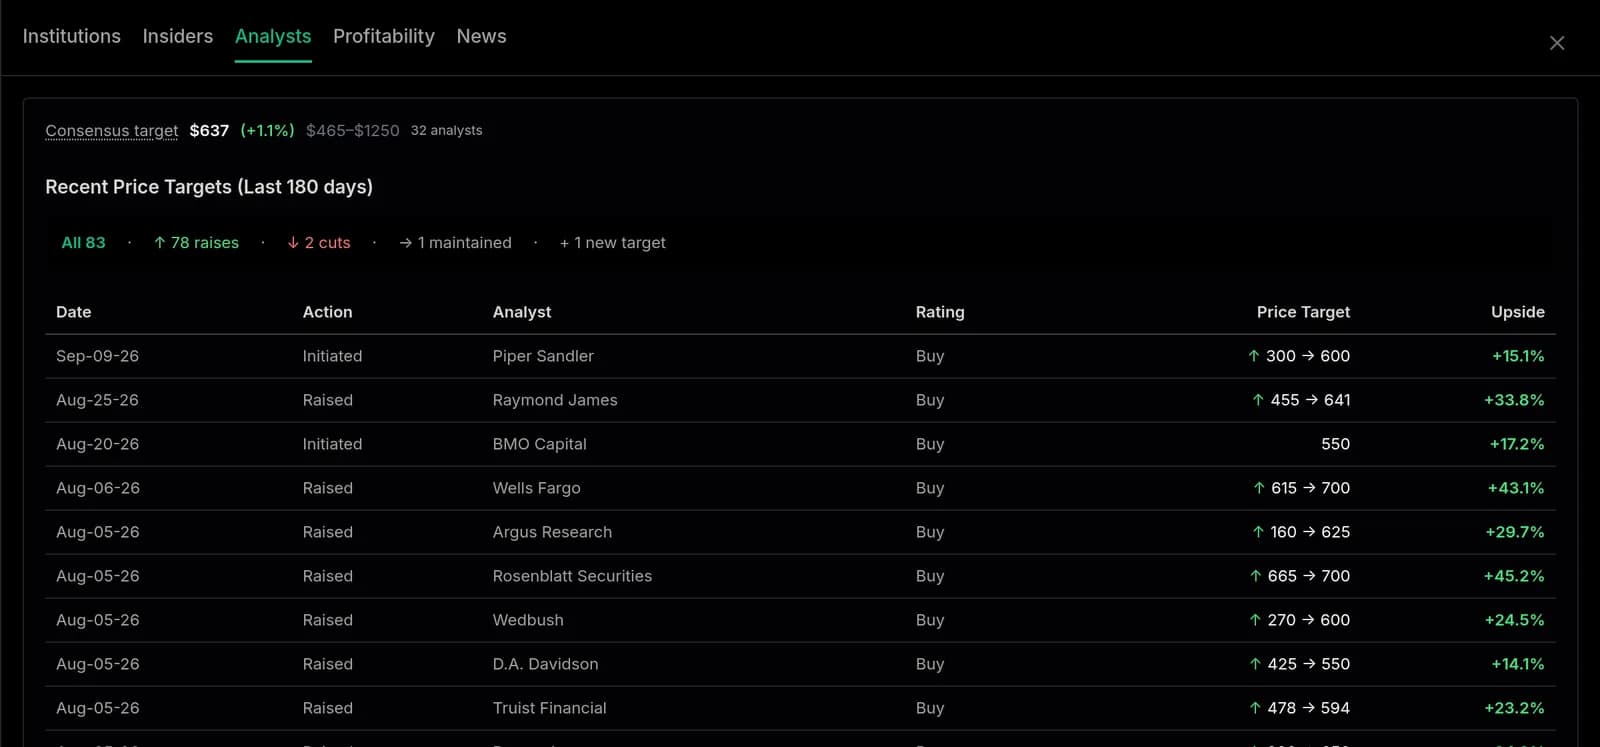Click the Action column header
The image size is (1600, 747).
327,312
